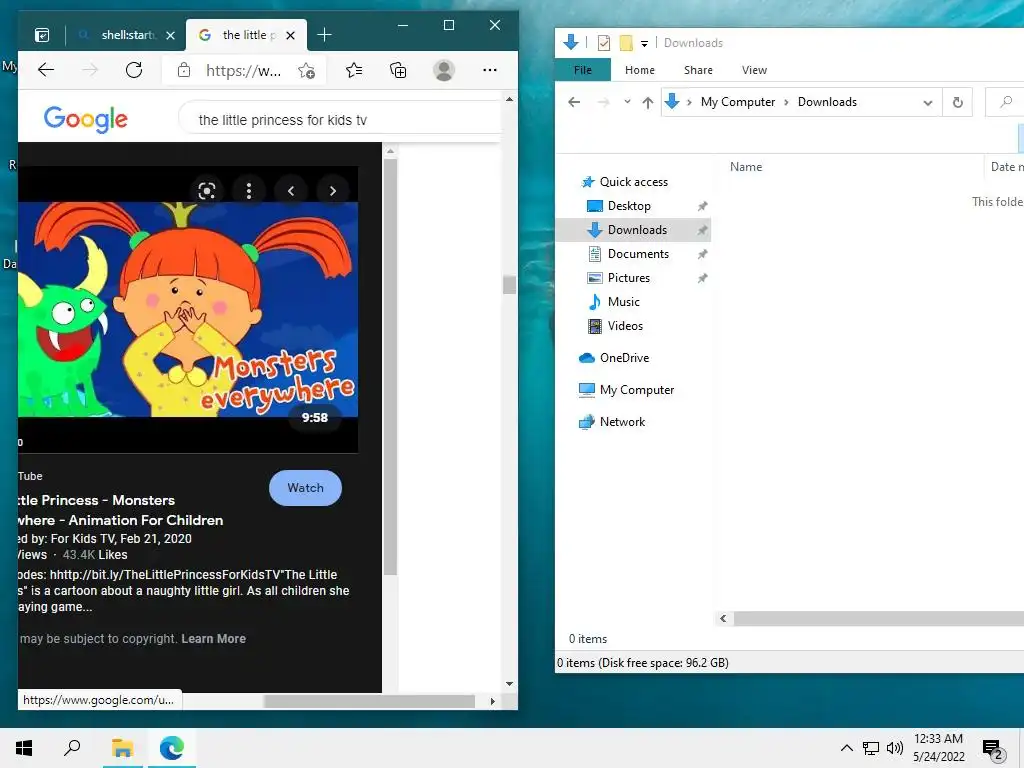This screenshot has width=1024, height=768.
Task: Click the 43.4K Likes text
Action: tap(95, 554)
